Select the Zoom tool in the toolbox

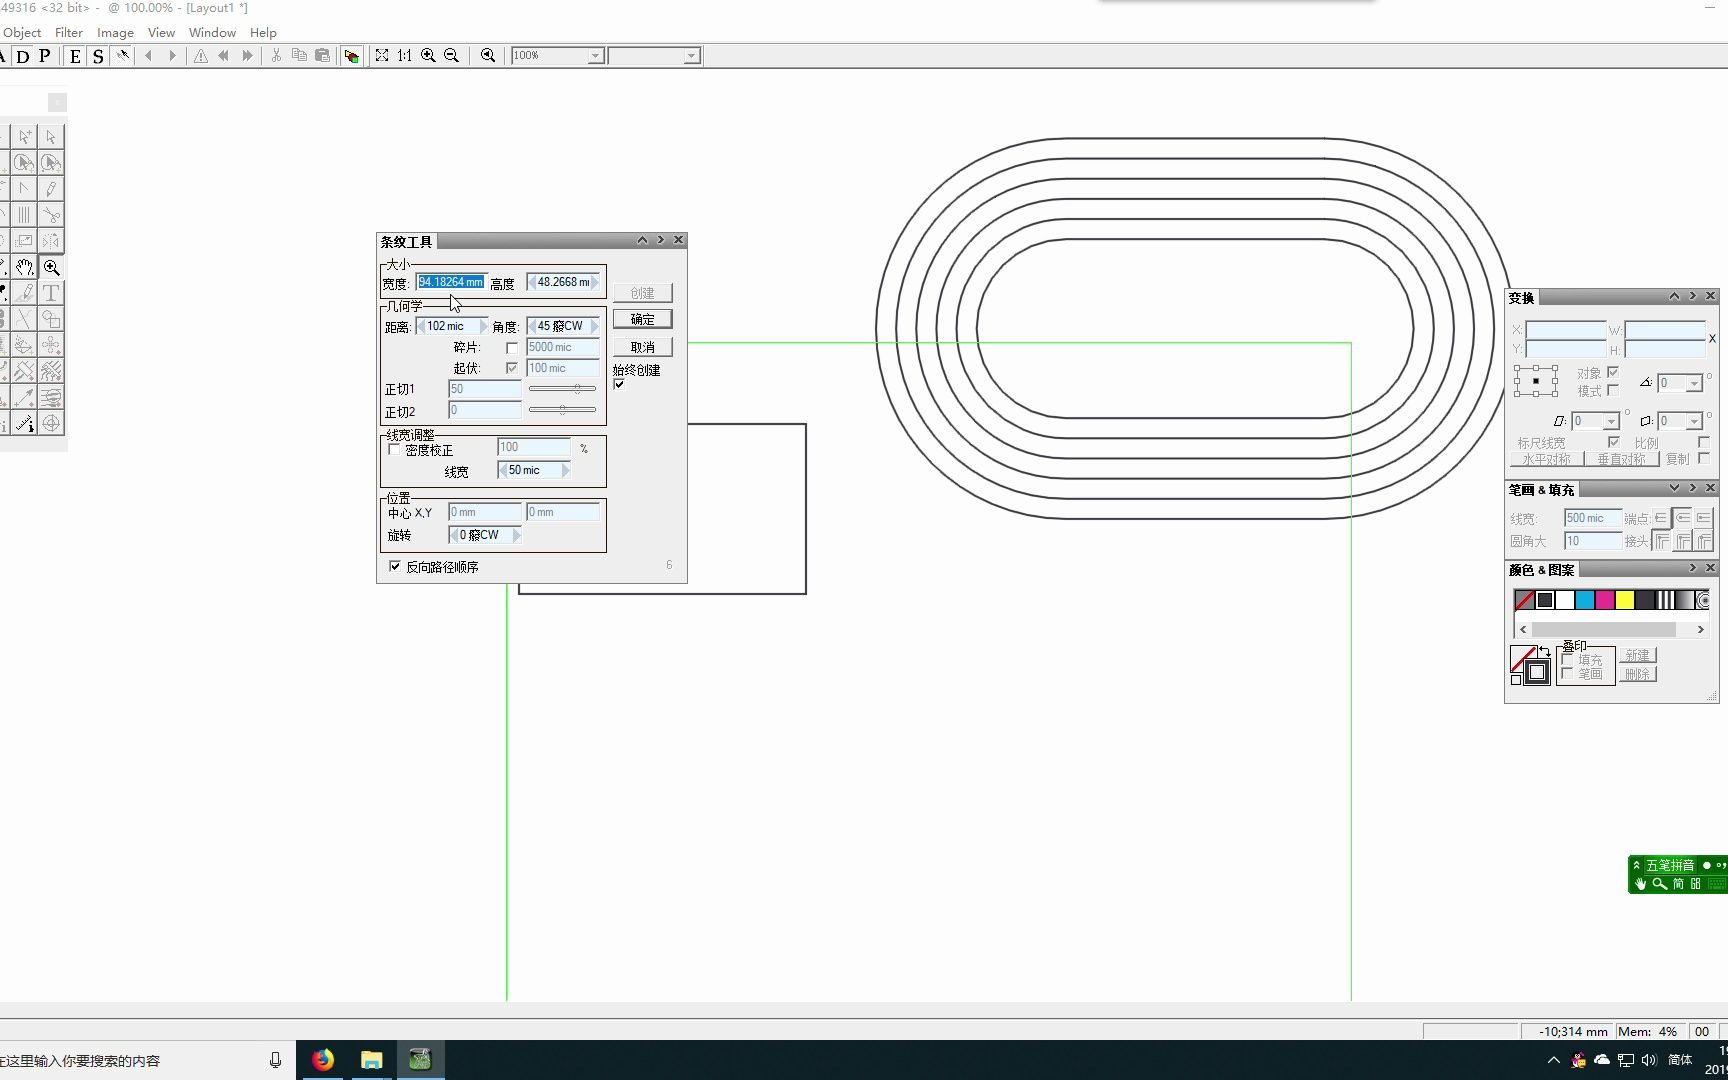point(51,267)
